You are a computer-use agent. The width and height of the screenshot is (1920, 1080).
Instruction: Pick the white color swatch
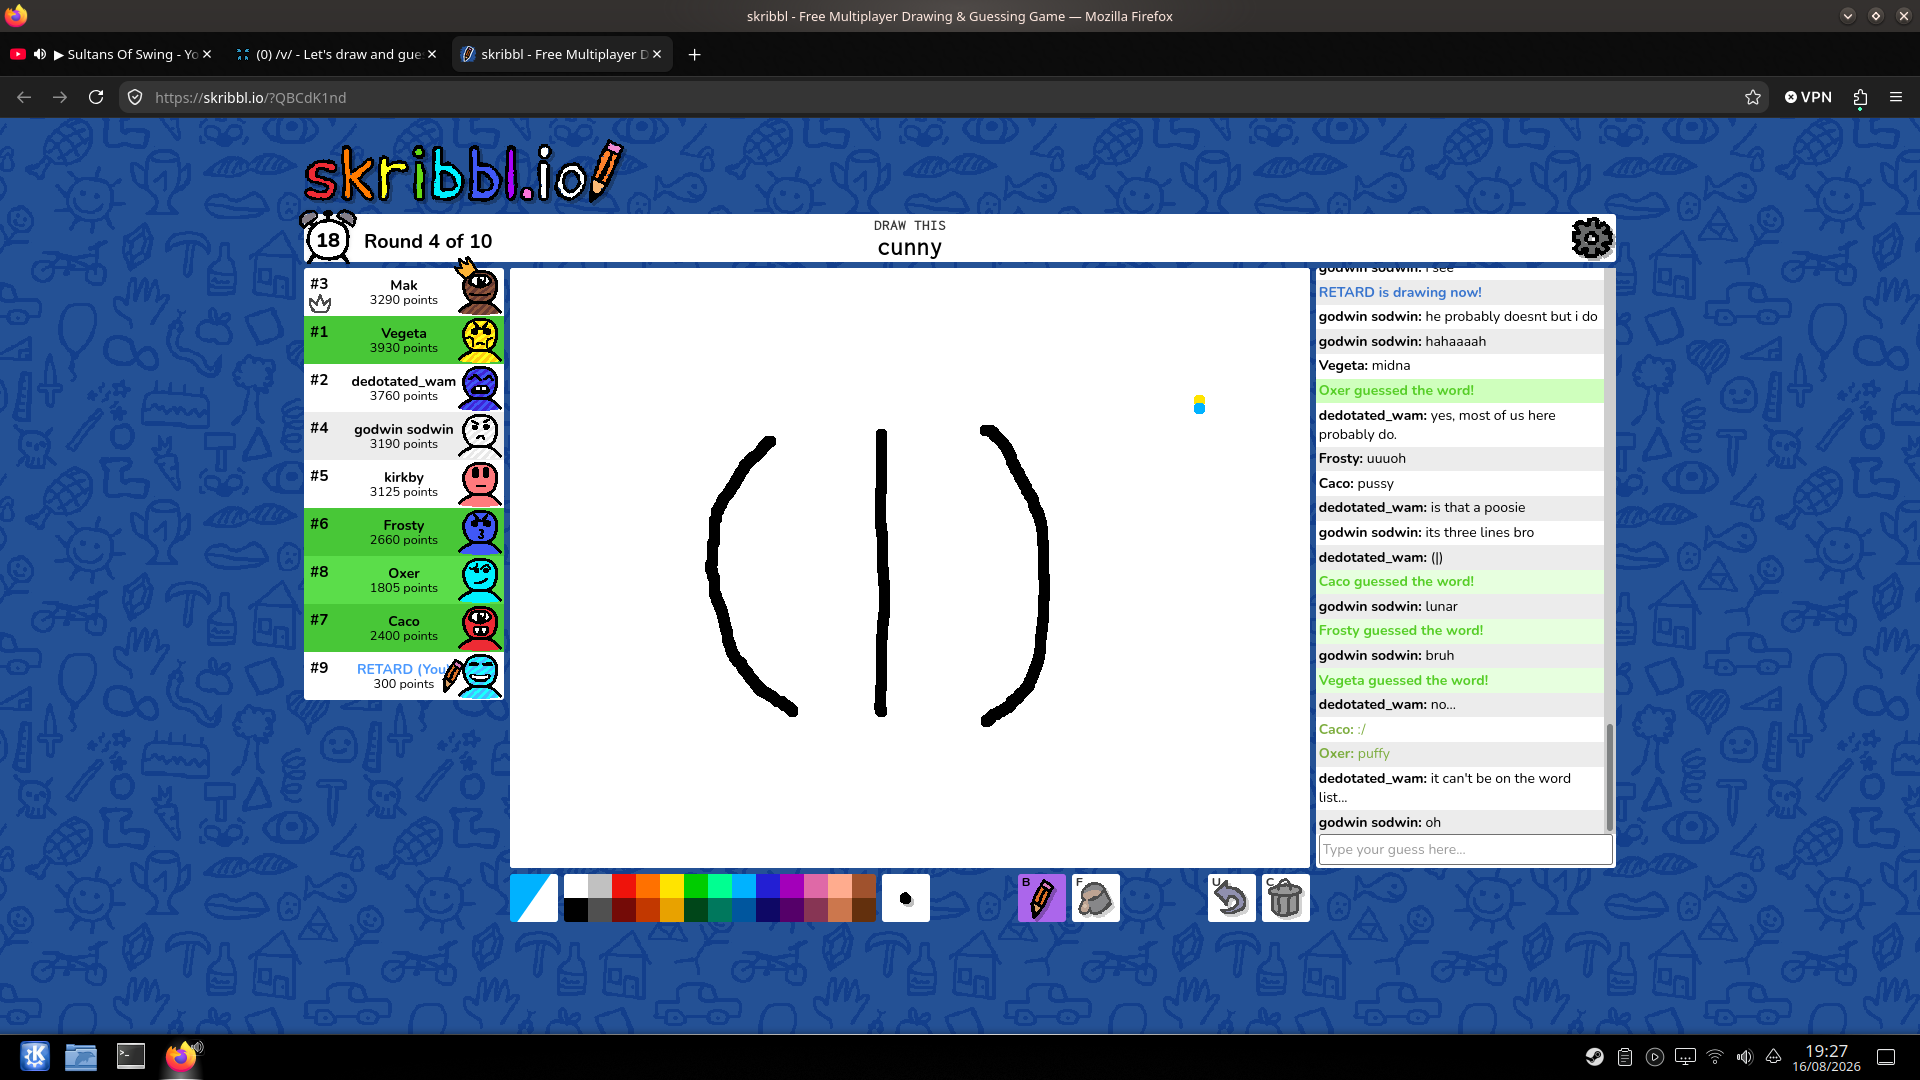coord(576,886)
